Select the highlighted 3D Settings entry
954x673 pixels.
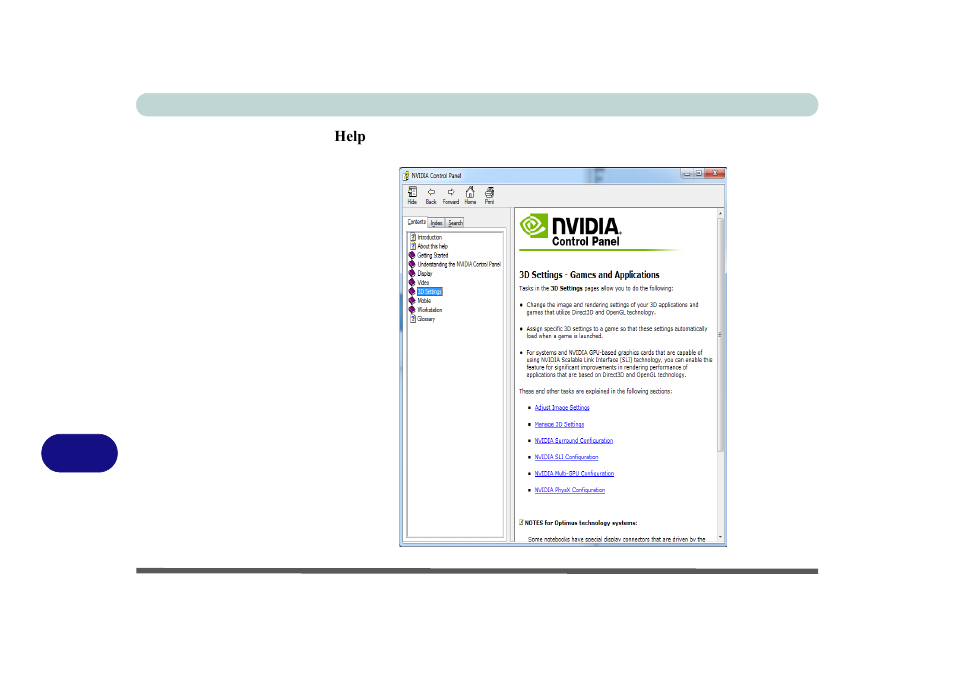430,291
